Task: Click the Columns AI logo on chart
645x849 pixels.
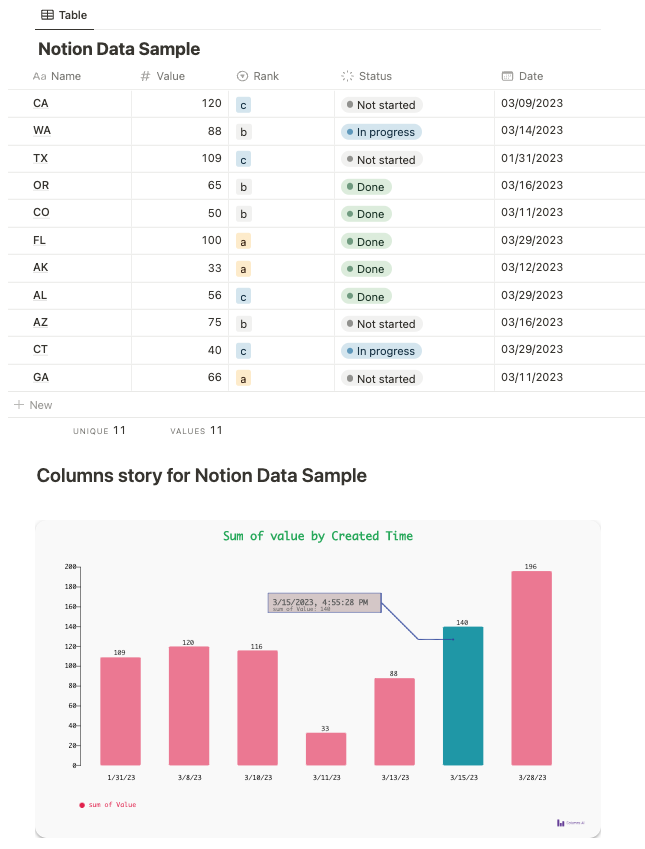Action: [x=571, y=823]
